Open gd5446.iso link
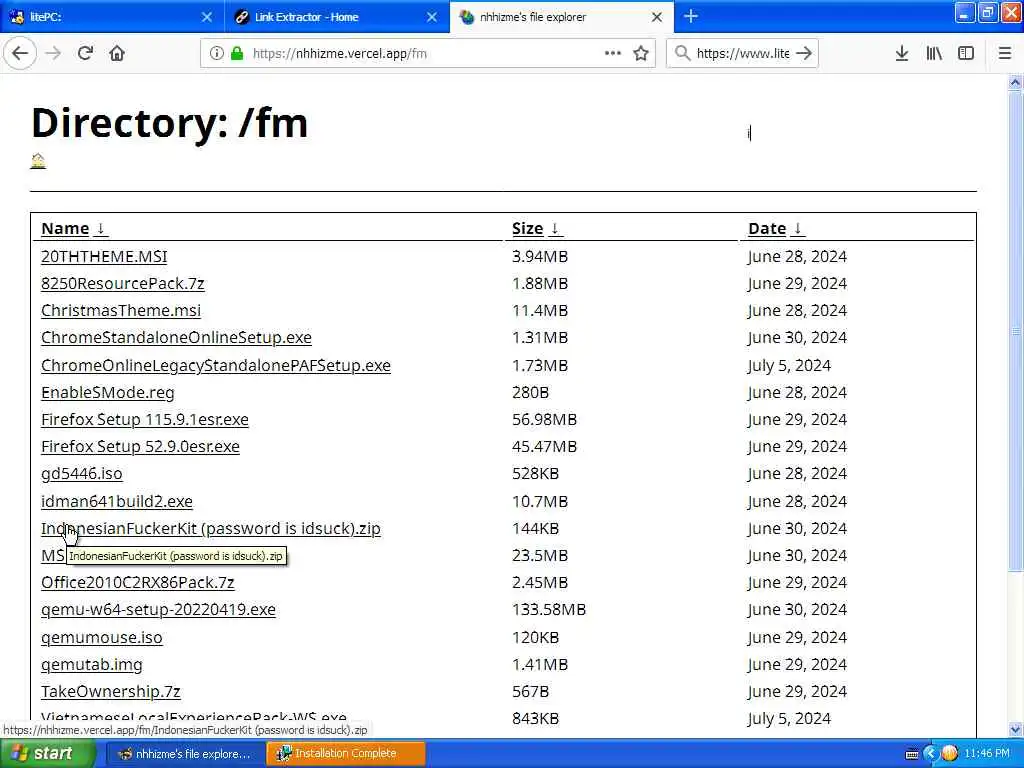 [x=82, y=473]
